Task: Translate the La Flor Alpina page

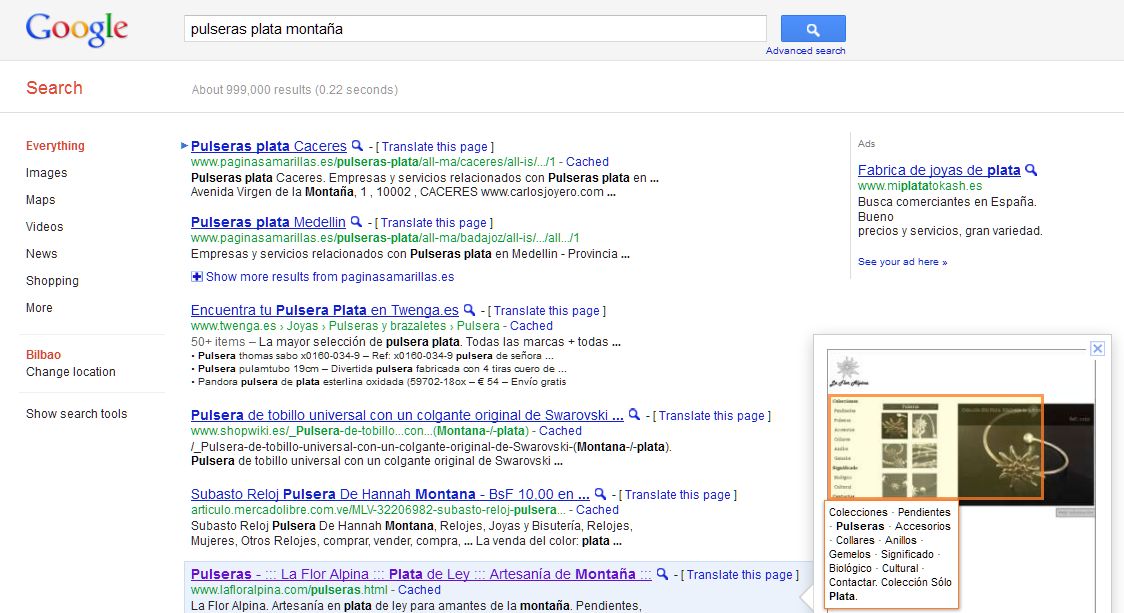Action: click(740, 574)
